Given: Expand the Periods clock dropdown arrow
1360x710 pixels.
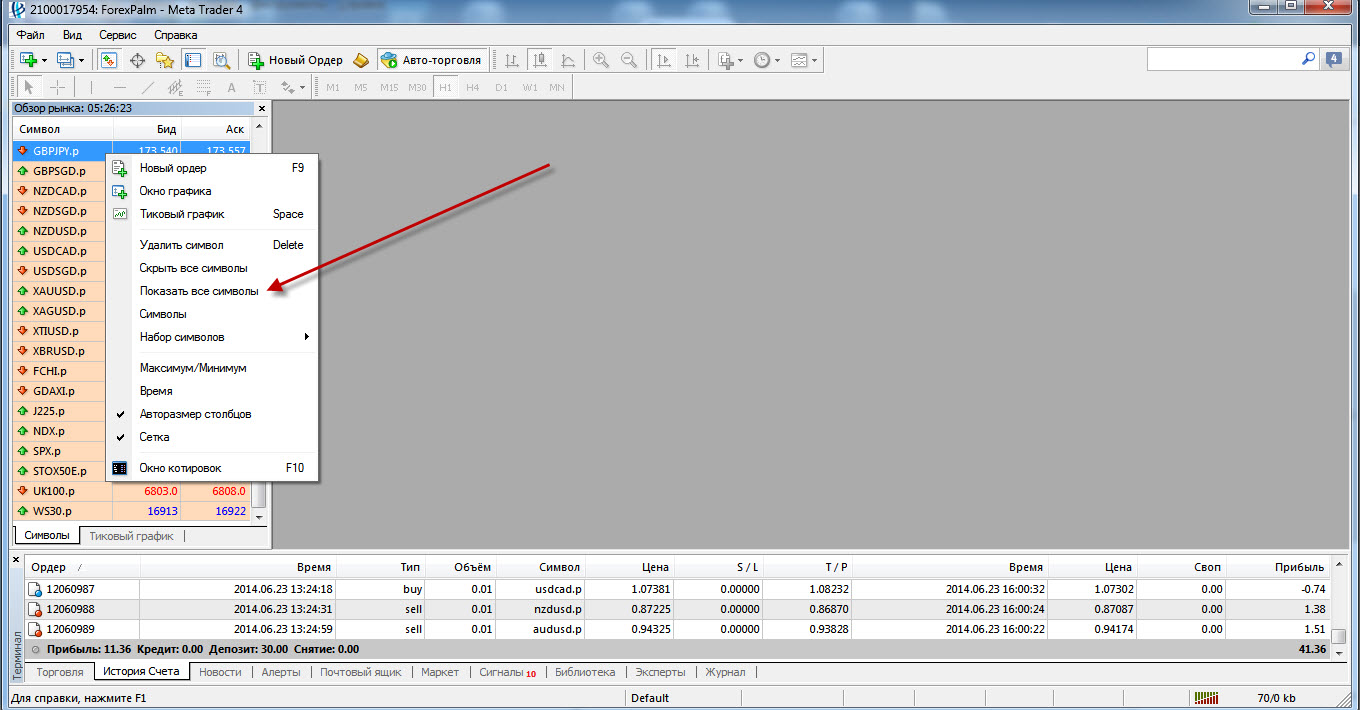Looking at the screenshot, I should tap(777, 60).
